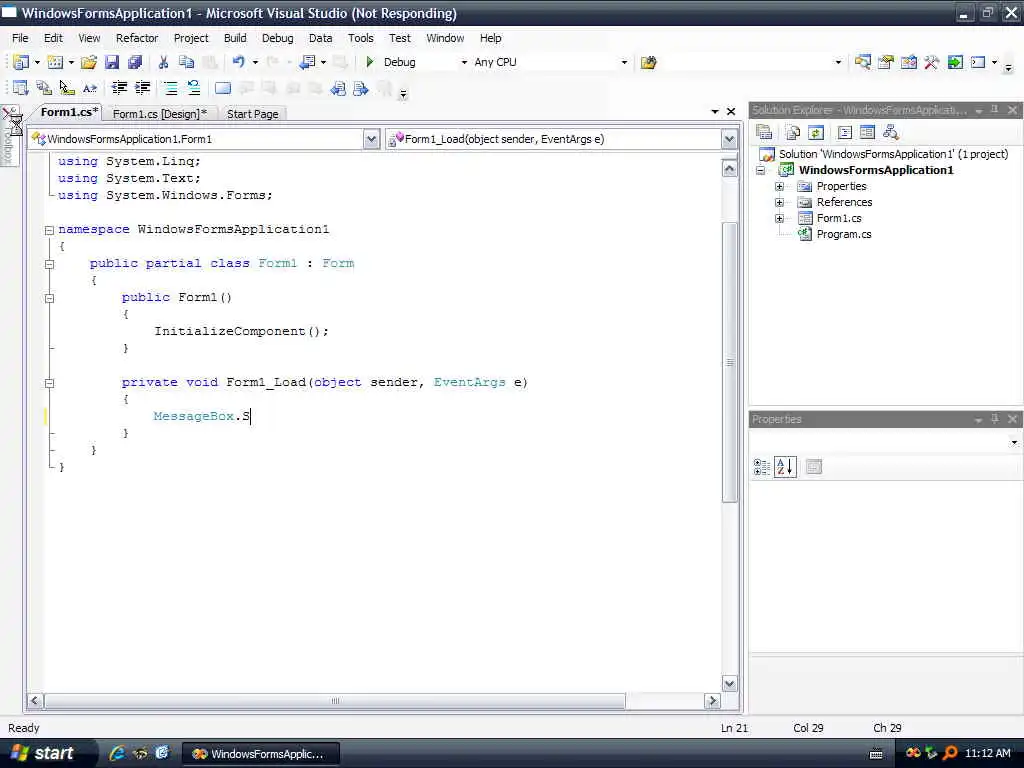Open the Build menu
The image size is (1024, 768).
pyautogui.click(x=235, y=38)
